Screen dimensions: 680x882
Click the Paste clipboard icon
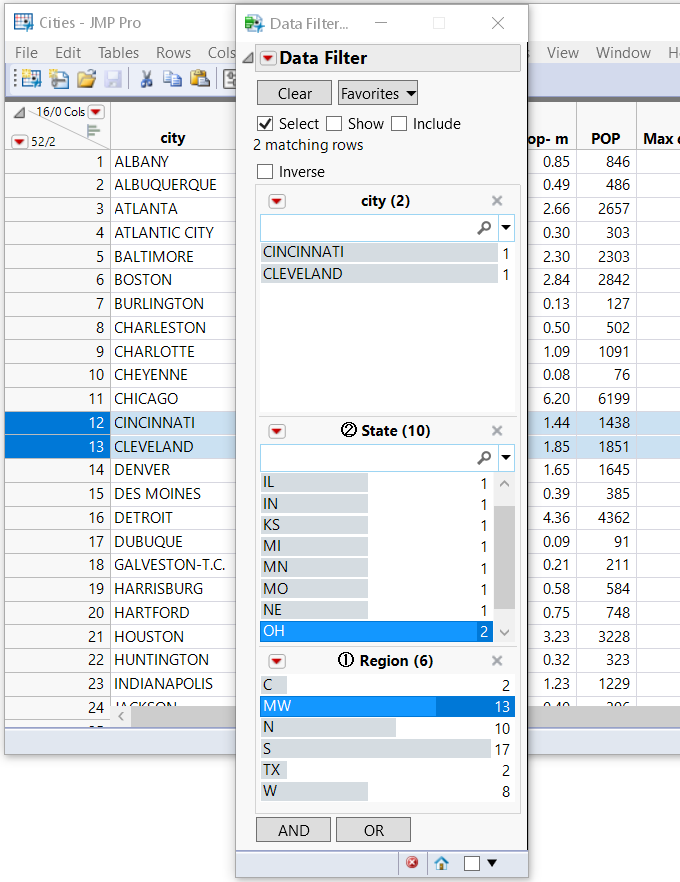(x=200, y=79)
